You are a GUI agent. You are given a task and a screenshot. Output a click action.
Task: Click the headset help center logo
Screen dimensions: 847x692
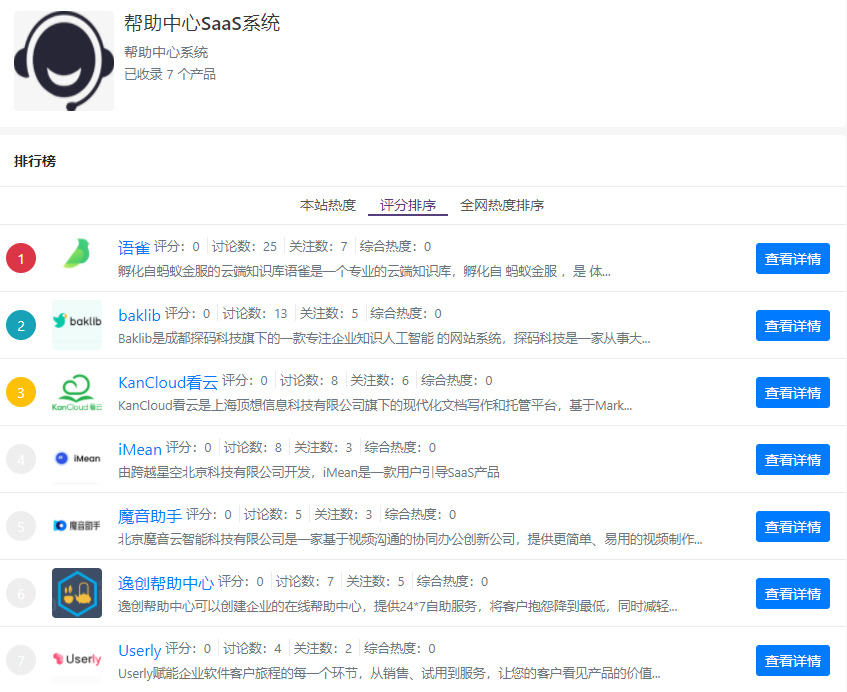click(x=64, y=61)
